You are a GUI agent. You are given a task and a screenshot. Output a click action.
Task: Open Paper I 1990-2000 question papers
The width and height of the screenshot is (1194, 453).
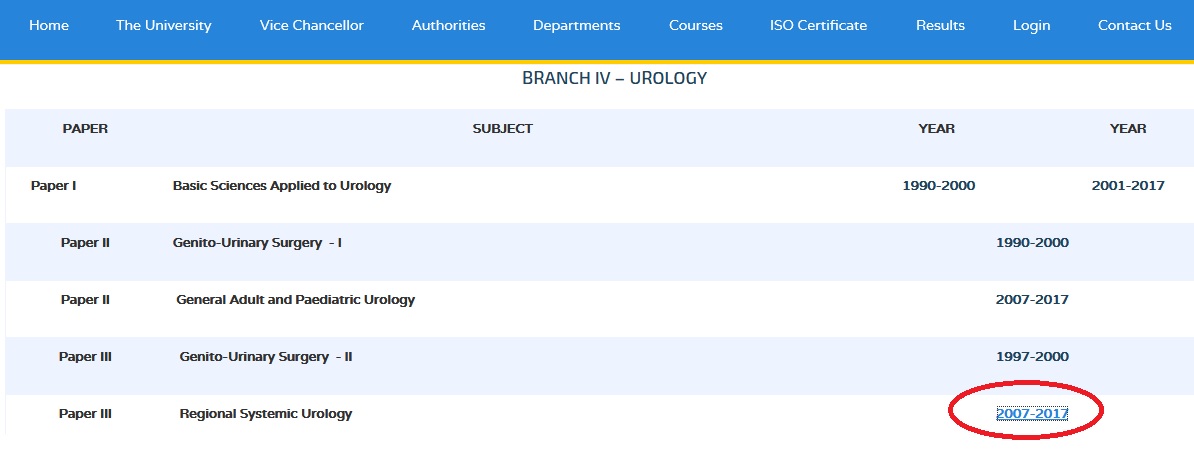point(938,185)
